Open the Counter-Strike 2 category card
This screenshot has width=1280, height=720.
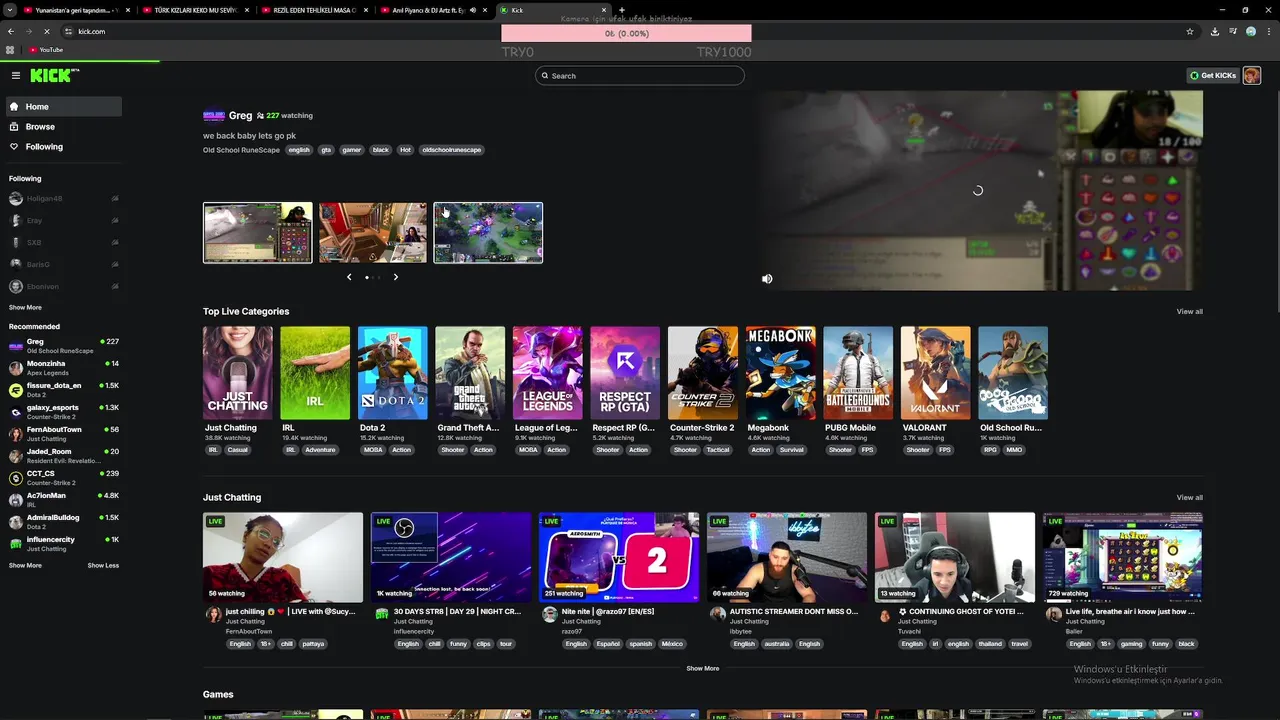point(703,373)
